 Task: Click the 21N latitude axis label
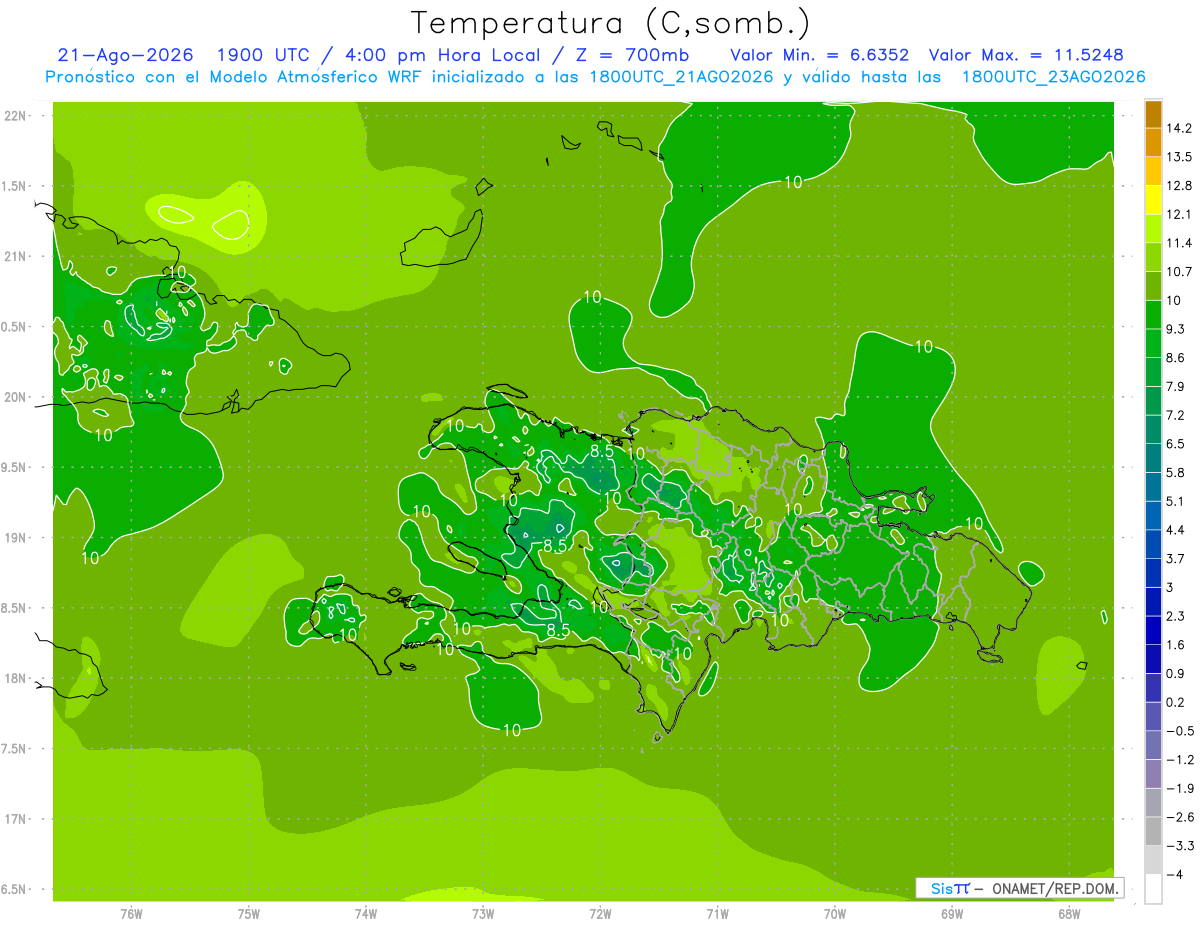click(17, 256)
